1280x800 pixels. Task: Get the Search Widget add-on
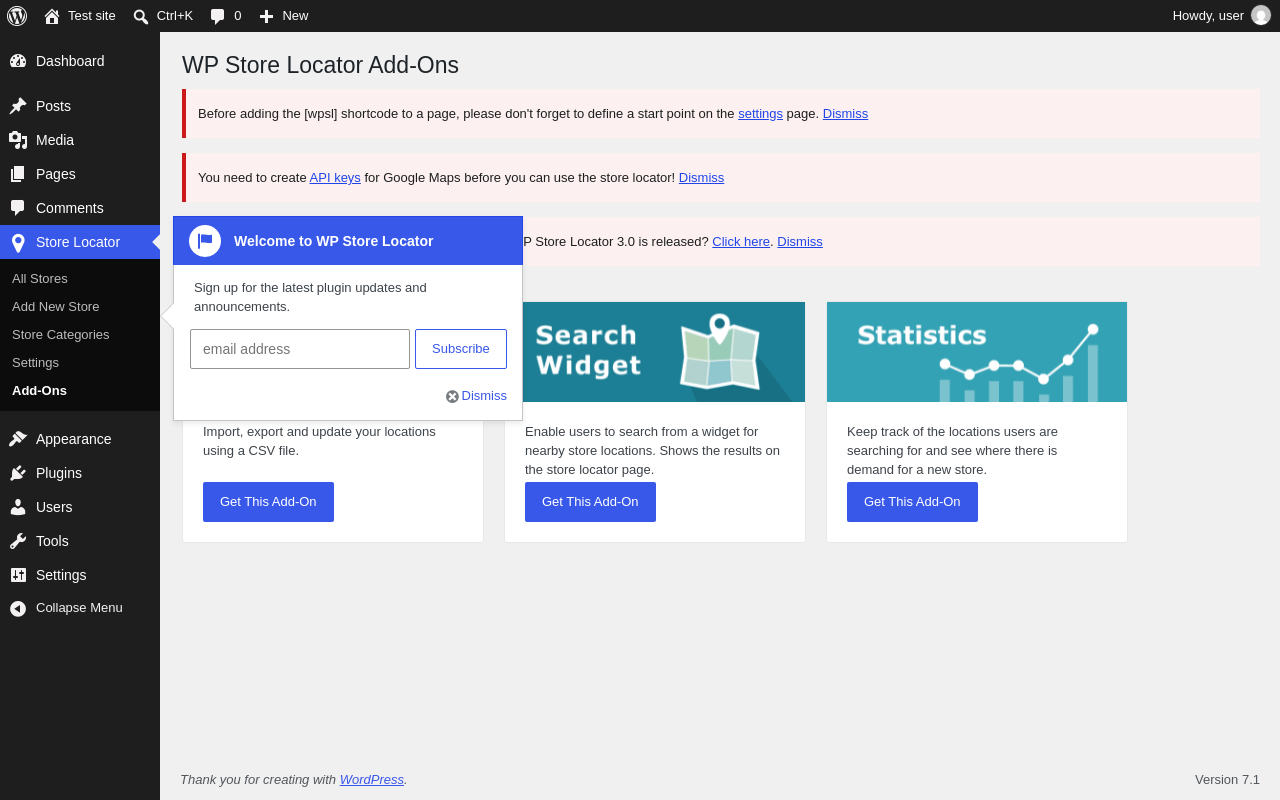point(590,502)
